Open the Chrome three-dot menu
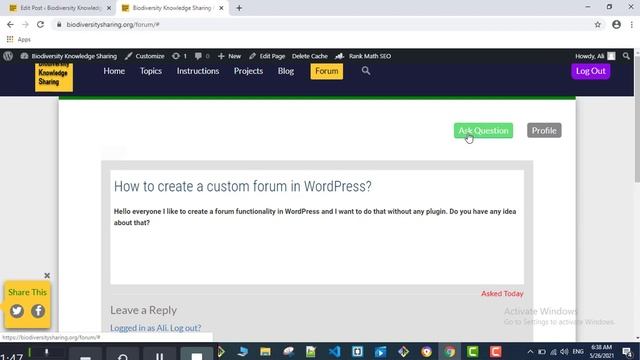 [632, 24]
